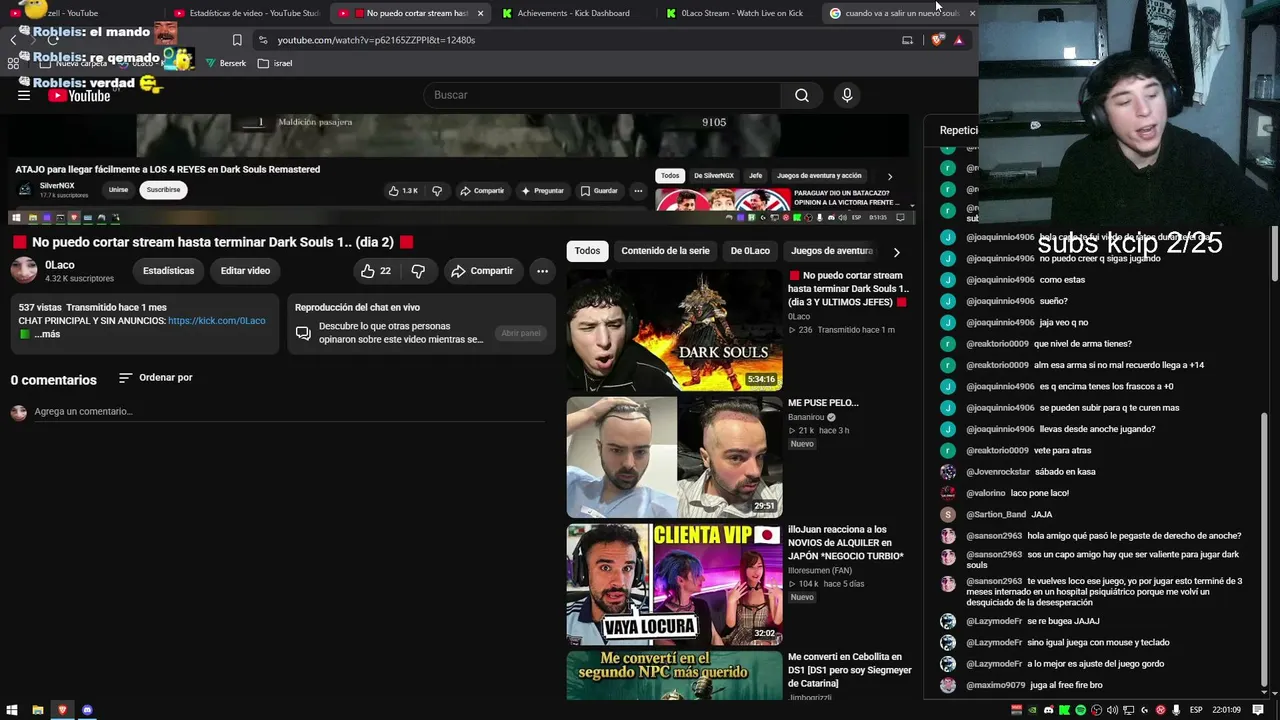
Task: Open File Explorer from the taskbar
Action: point(38,710)
